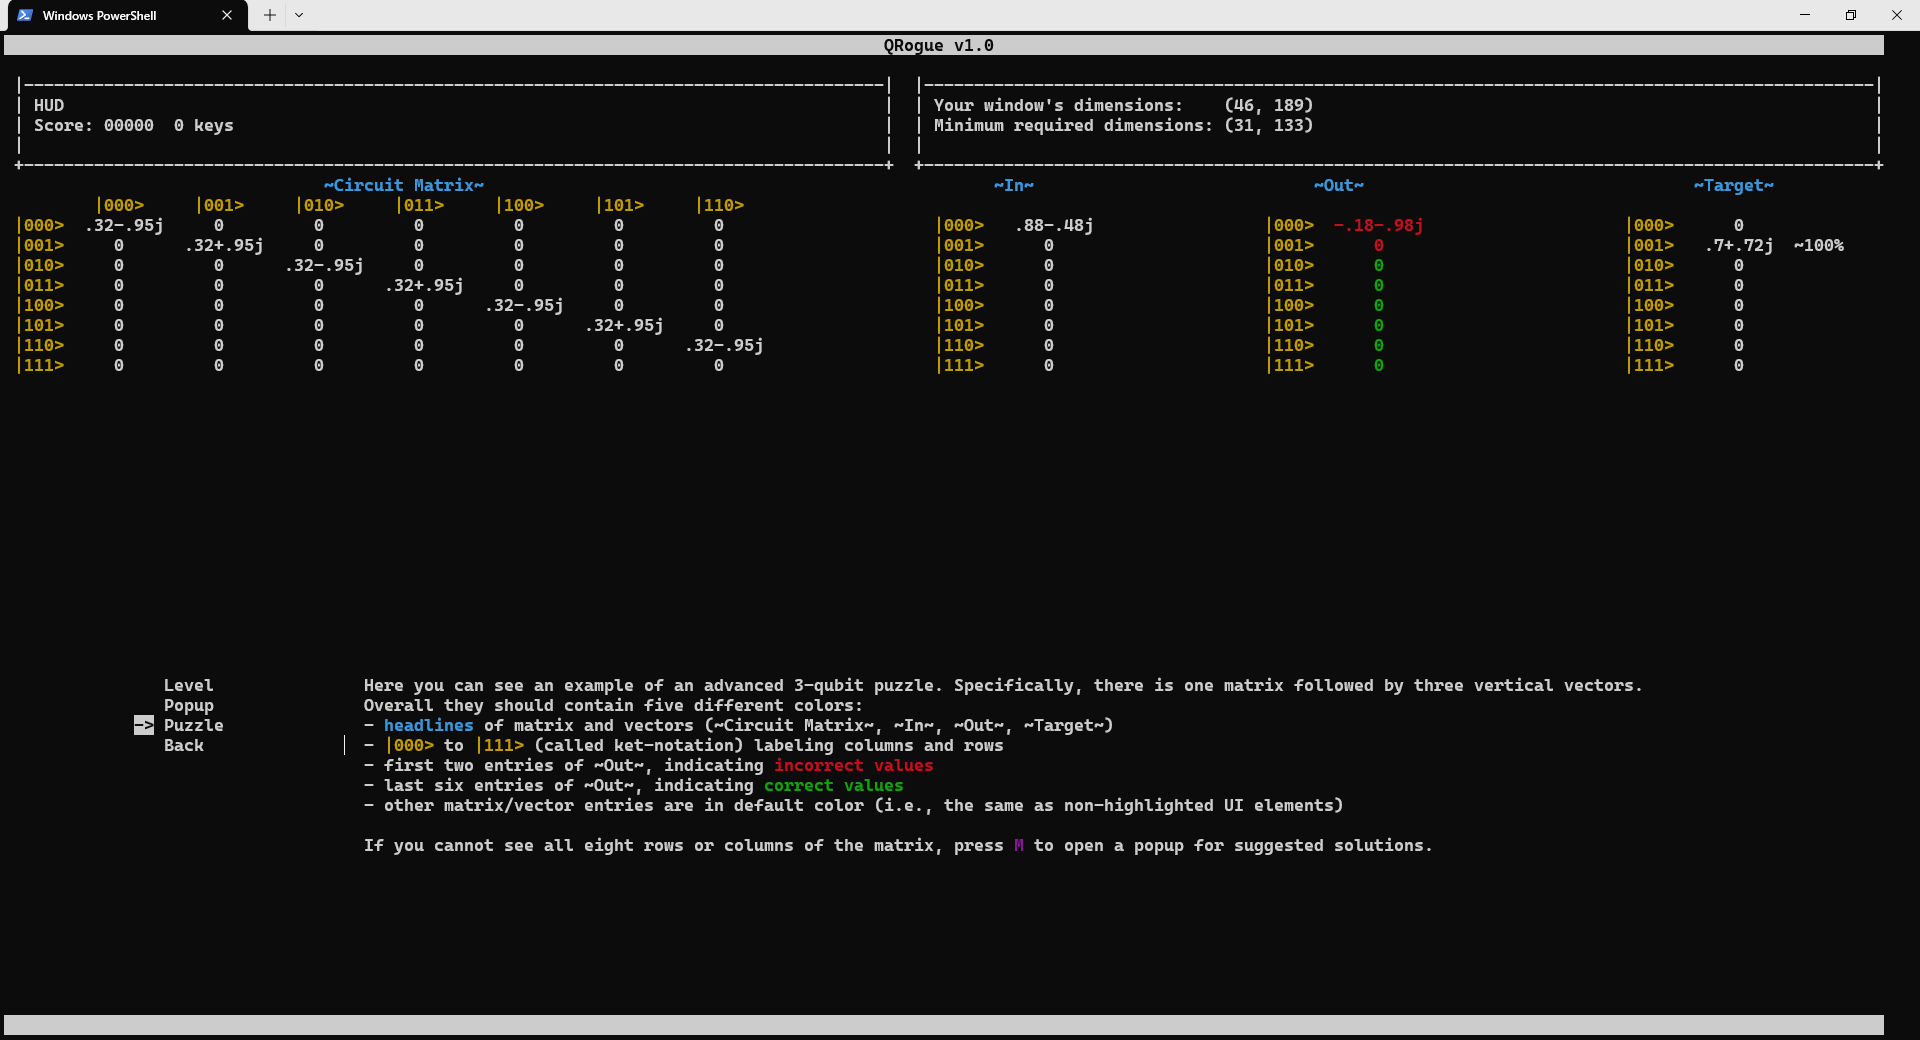Select the Level menu entry
The height and width of the screenshot is (1040, 1920).
188,685
